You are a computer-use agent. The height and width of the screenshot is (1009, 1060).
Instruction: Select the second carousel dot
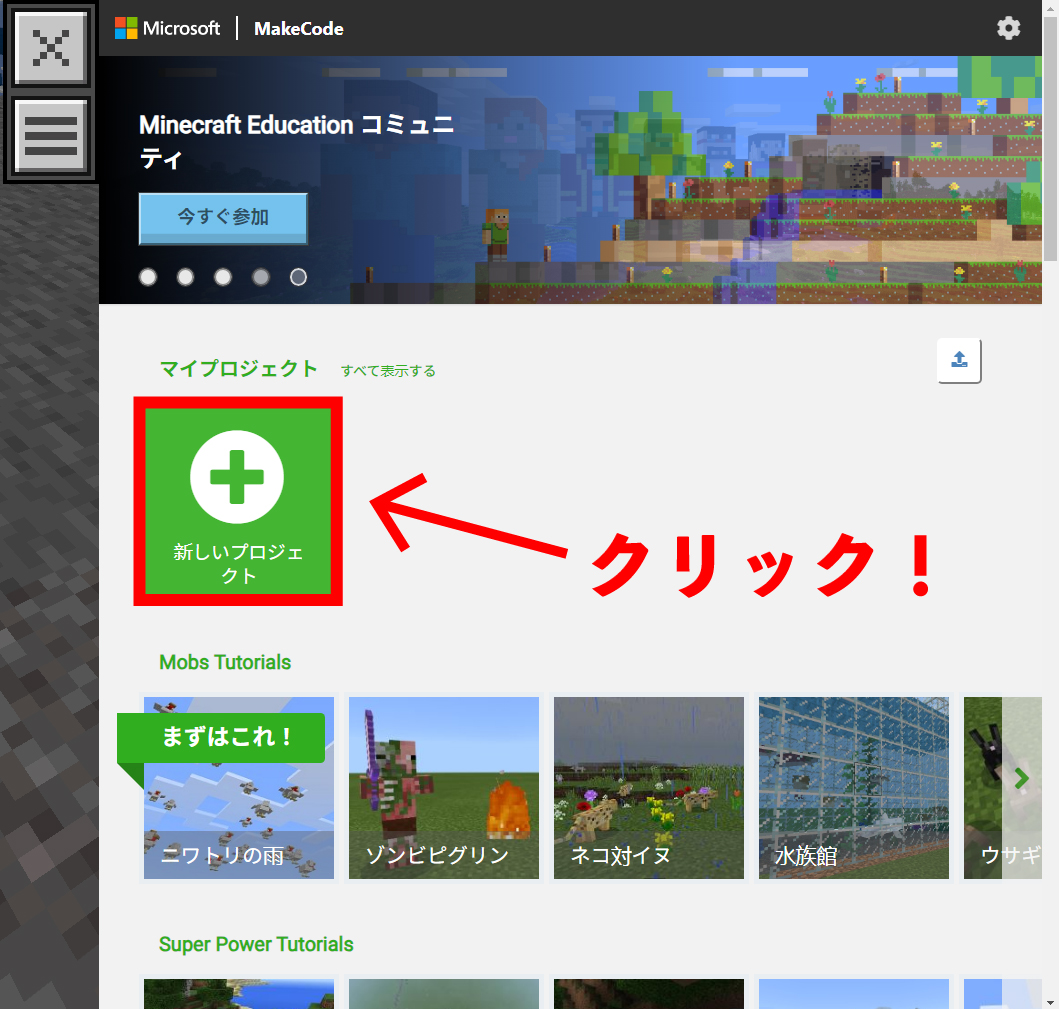(x=185, y=277)
